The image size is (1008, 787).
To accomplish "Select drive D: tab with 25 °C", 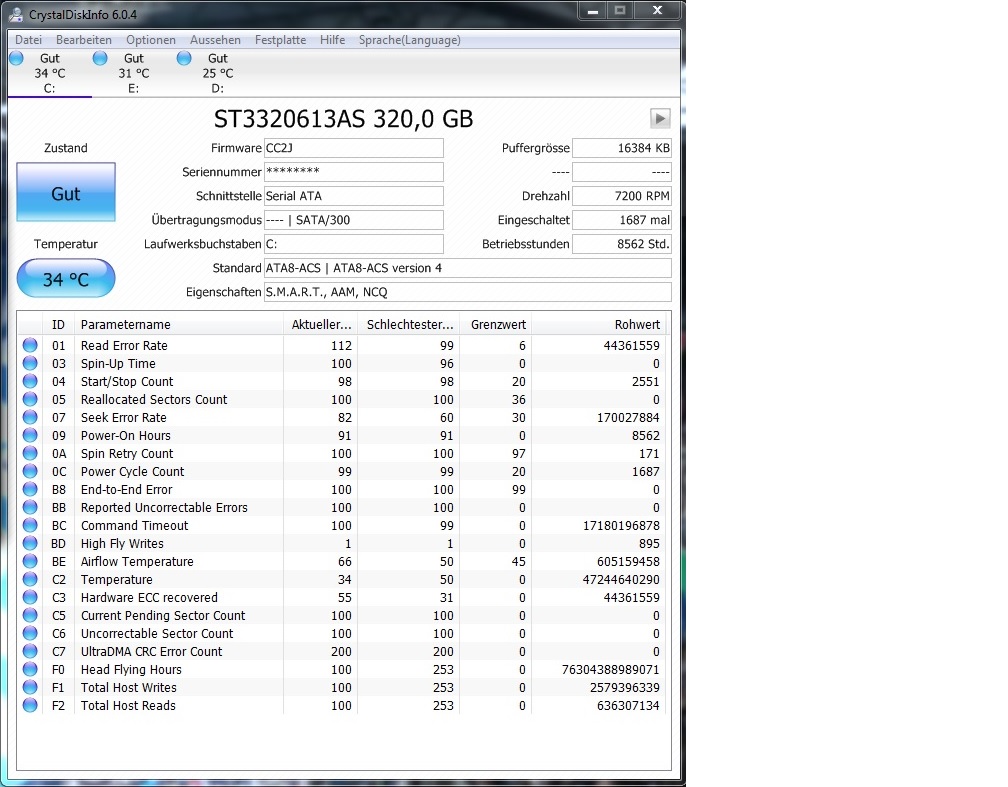I will 217,73.
